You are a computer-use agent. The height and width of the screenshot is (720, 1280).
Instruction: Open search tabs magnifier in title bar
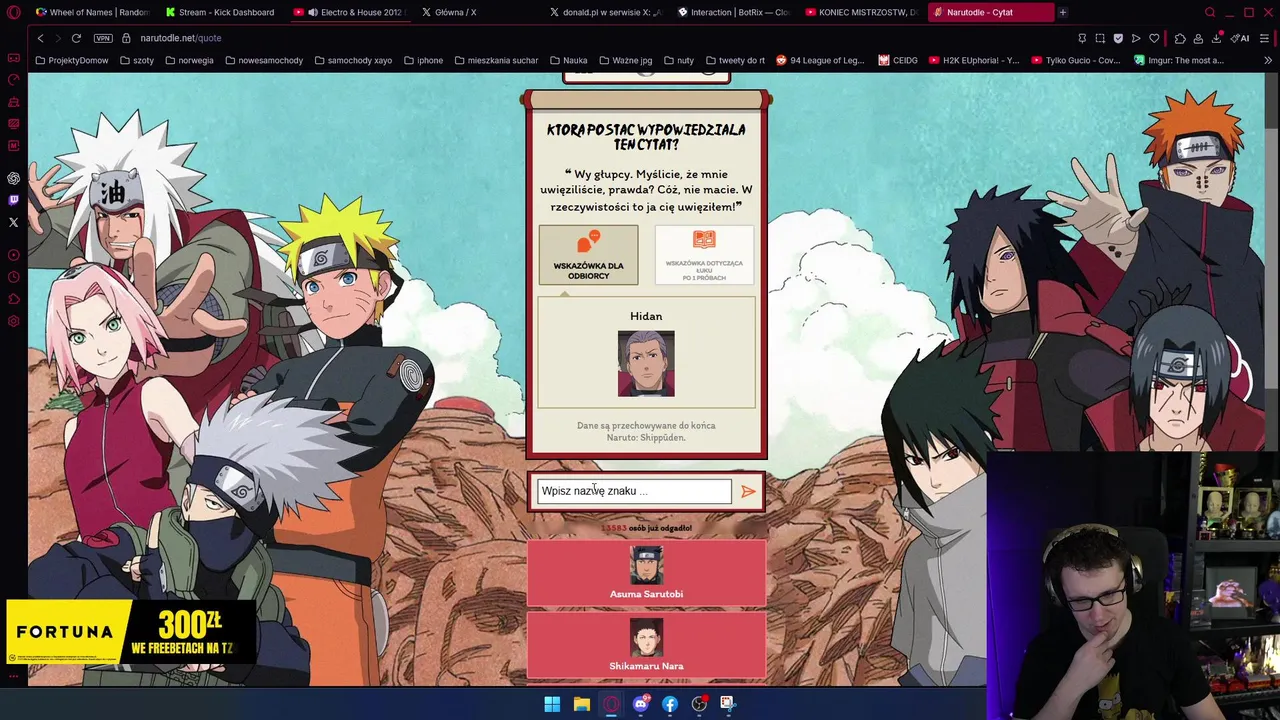point(1210,12)
